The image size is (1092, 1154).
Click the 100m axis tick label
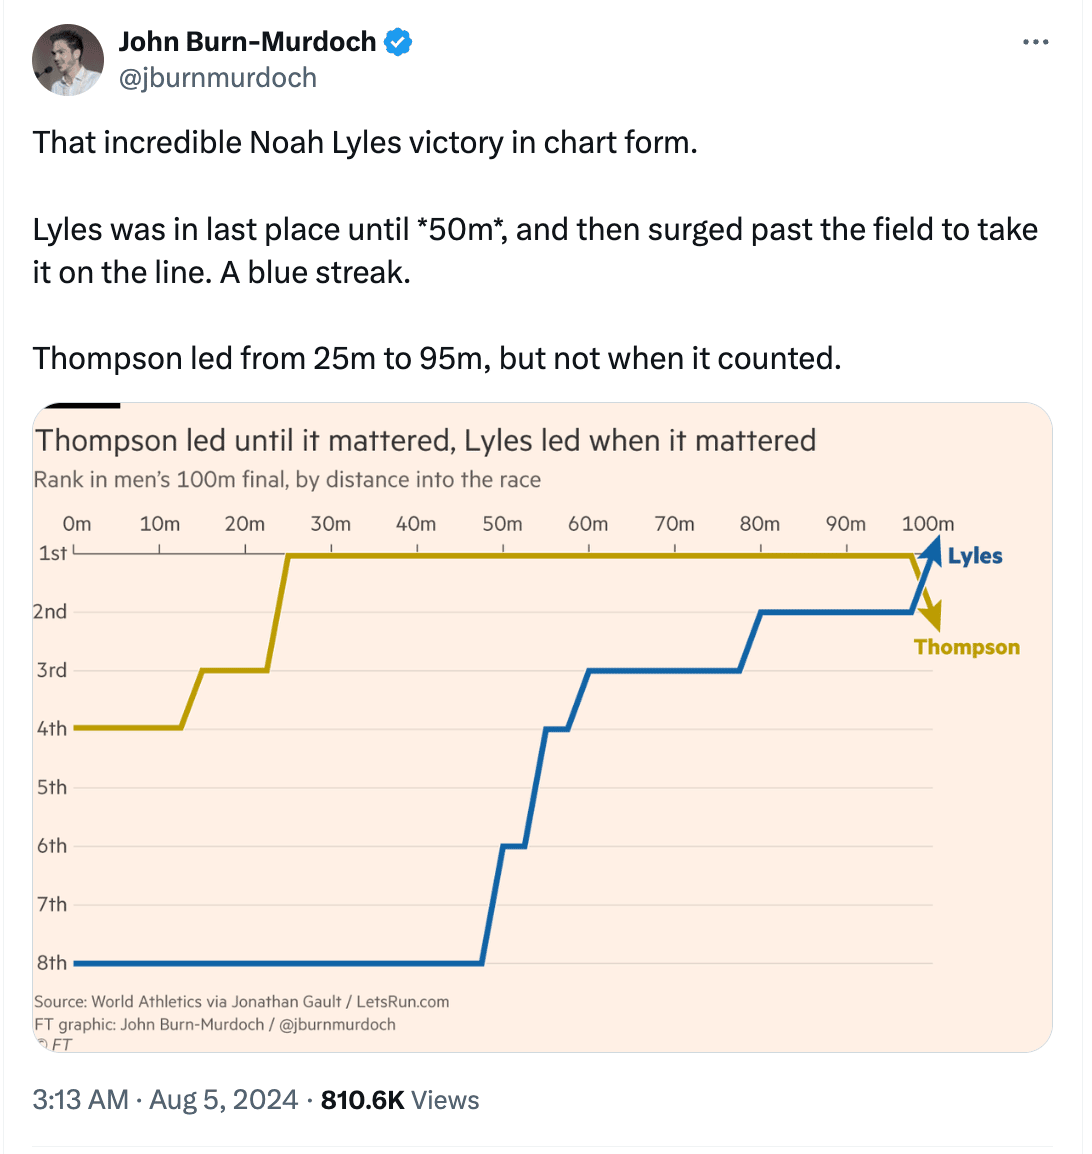point(928,524)
